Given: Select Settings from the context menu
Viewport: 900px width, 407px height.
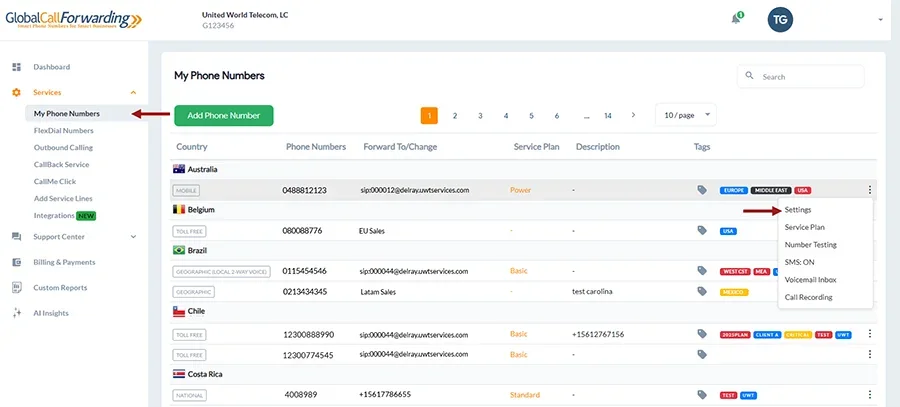Looking at the screenshot, I should 798,210.
